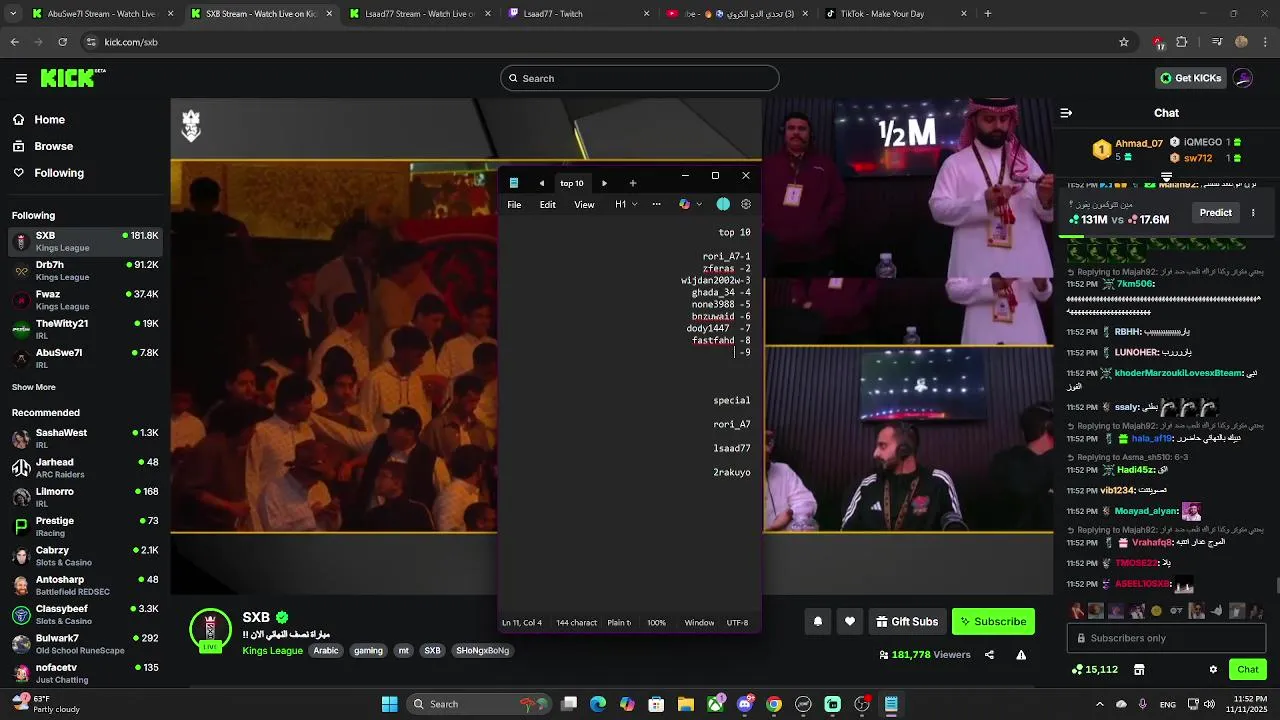Open Notepad File menu
This screenshot has height=720, width=1280.
pos(514,204)
